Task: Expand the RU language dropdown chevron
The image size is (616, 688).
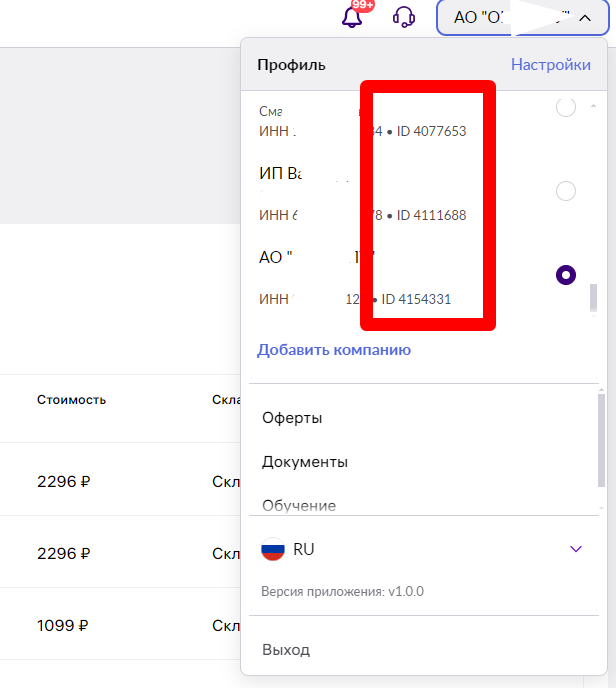Action: click(576, 549)
